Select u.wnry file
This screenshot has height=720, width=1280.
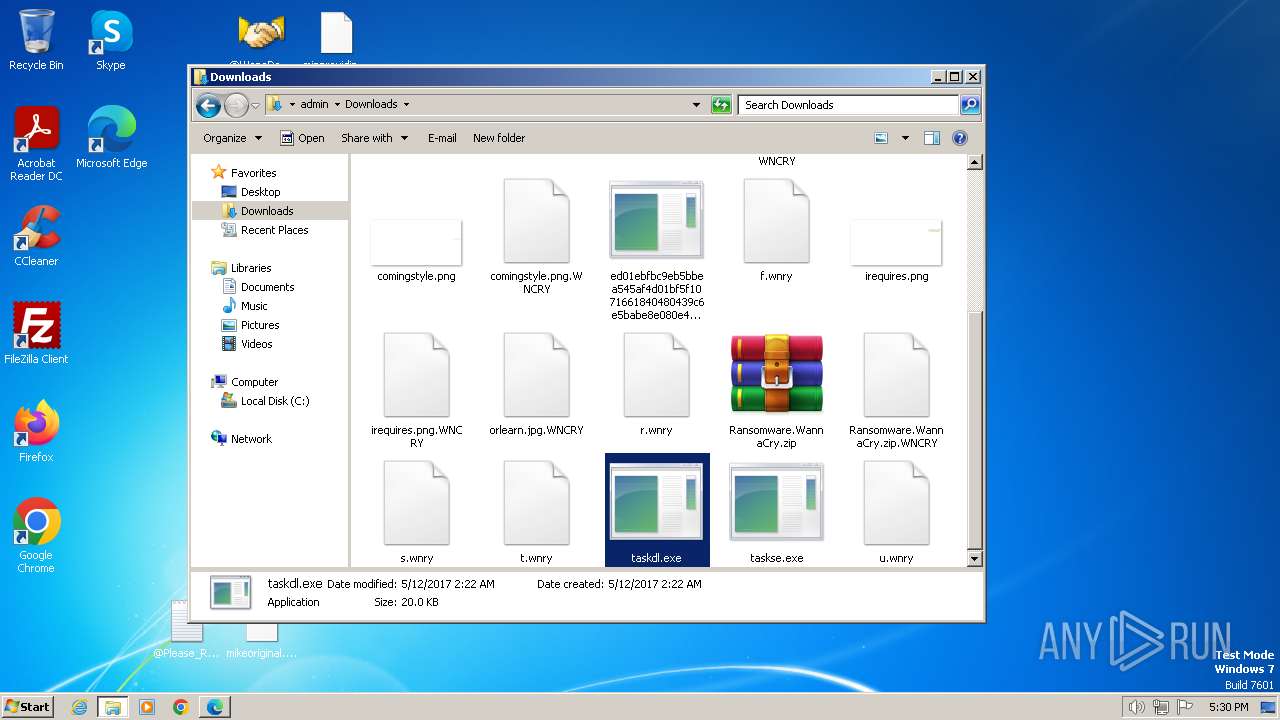[x=896, y=512]
